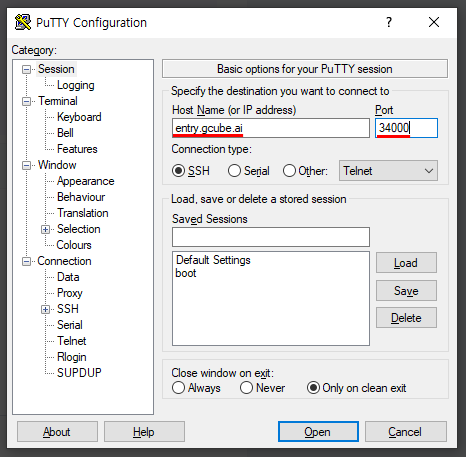Click the question mark help icon
Screen dimensions: 466x457
pyautogui.click(x=389, y=22)
